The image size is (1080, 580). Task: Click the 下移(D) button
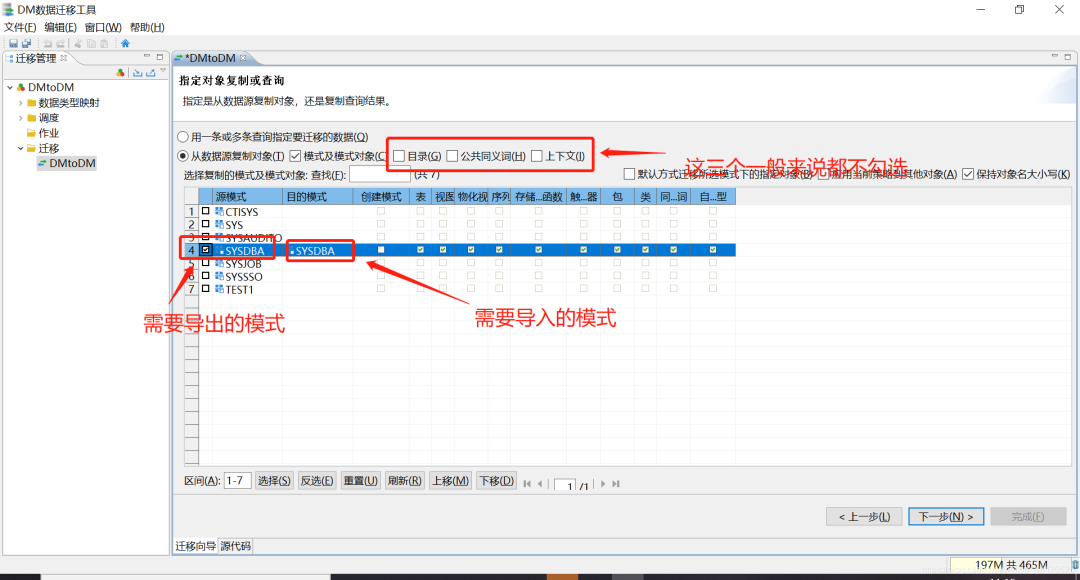[x=497, y=481]
